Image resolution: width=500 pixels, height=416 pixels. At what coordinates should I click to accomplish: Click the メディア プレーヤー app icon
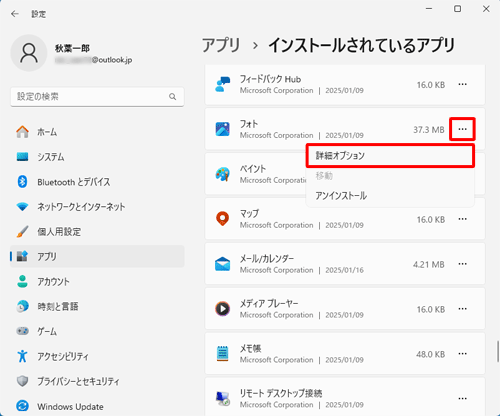(222, 309)
